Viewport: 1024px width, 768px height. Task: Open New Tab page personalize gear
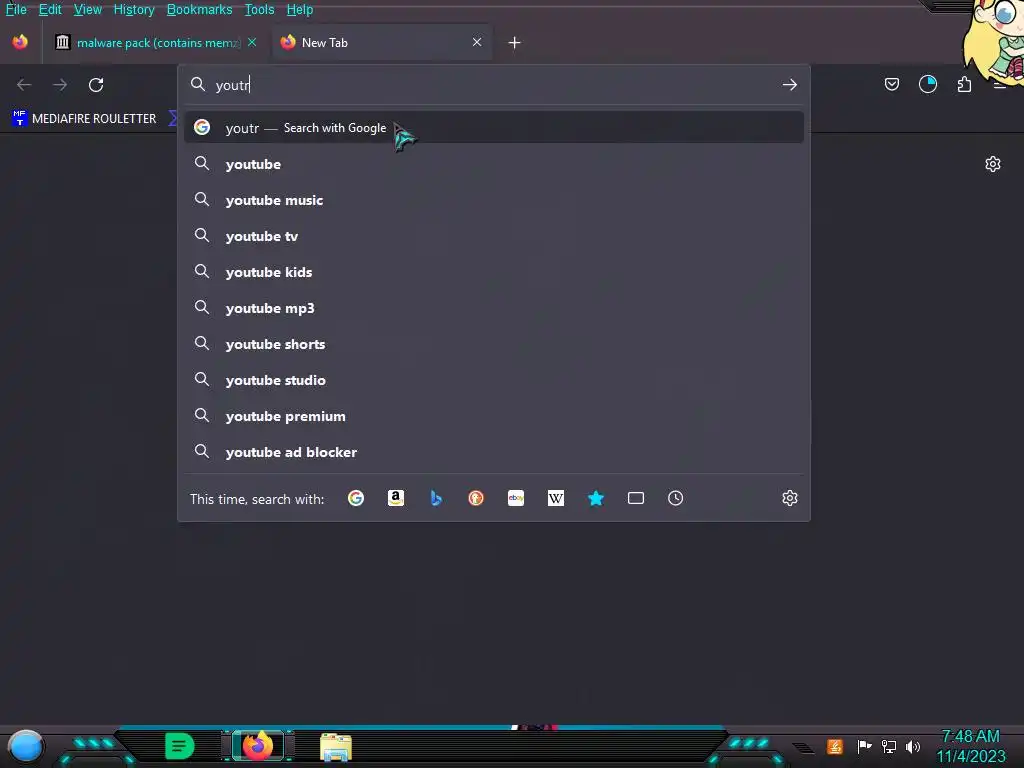[x=993, y=164]
